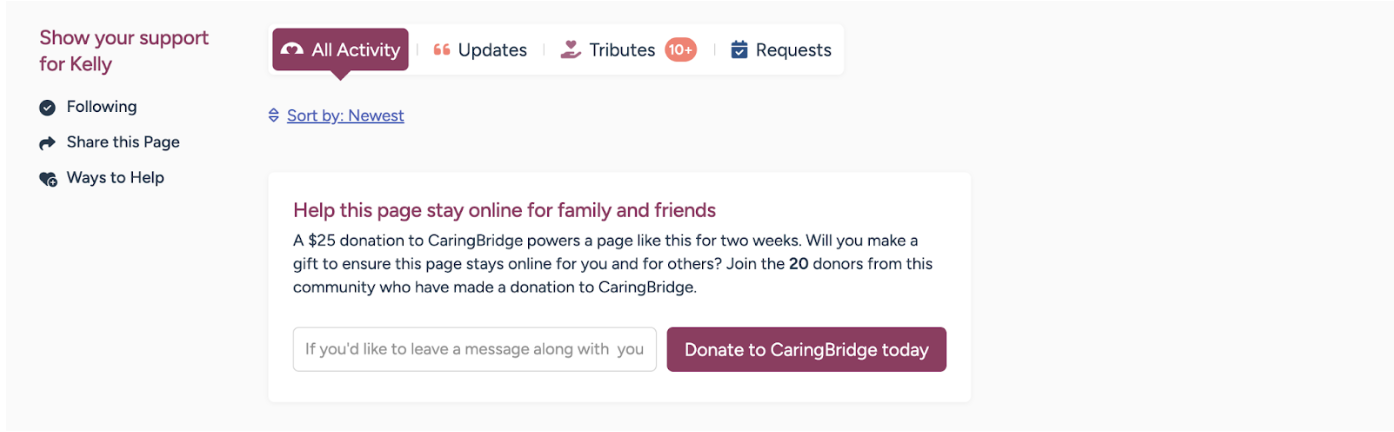
Task: Open the Sort by: Newest dropdown
Action: [x=345, y=116]
